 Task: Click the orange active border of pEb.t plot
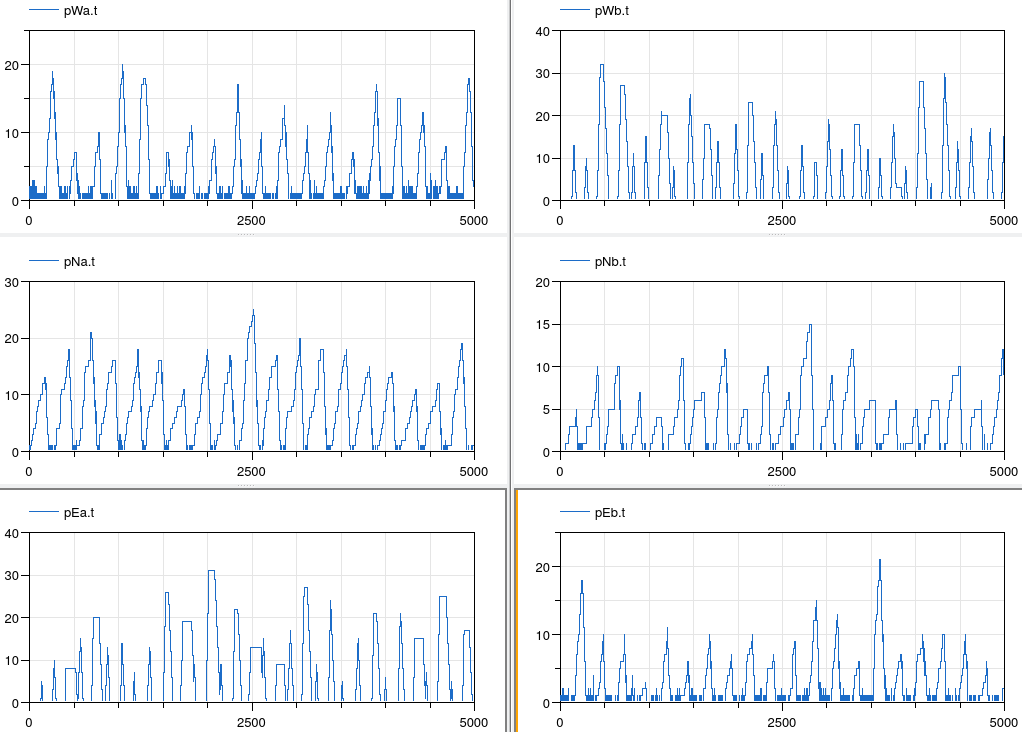tap(516, 610)
